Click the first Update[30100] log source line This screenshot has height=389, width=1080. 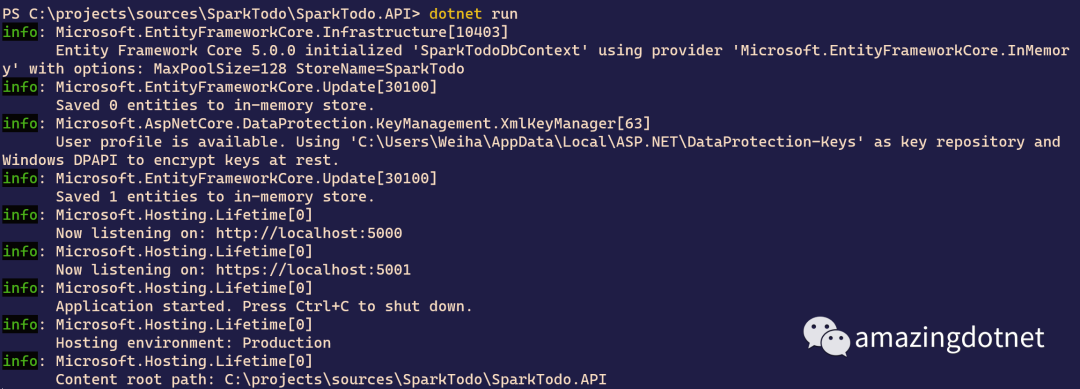coord(246,87)
